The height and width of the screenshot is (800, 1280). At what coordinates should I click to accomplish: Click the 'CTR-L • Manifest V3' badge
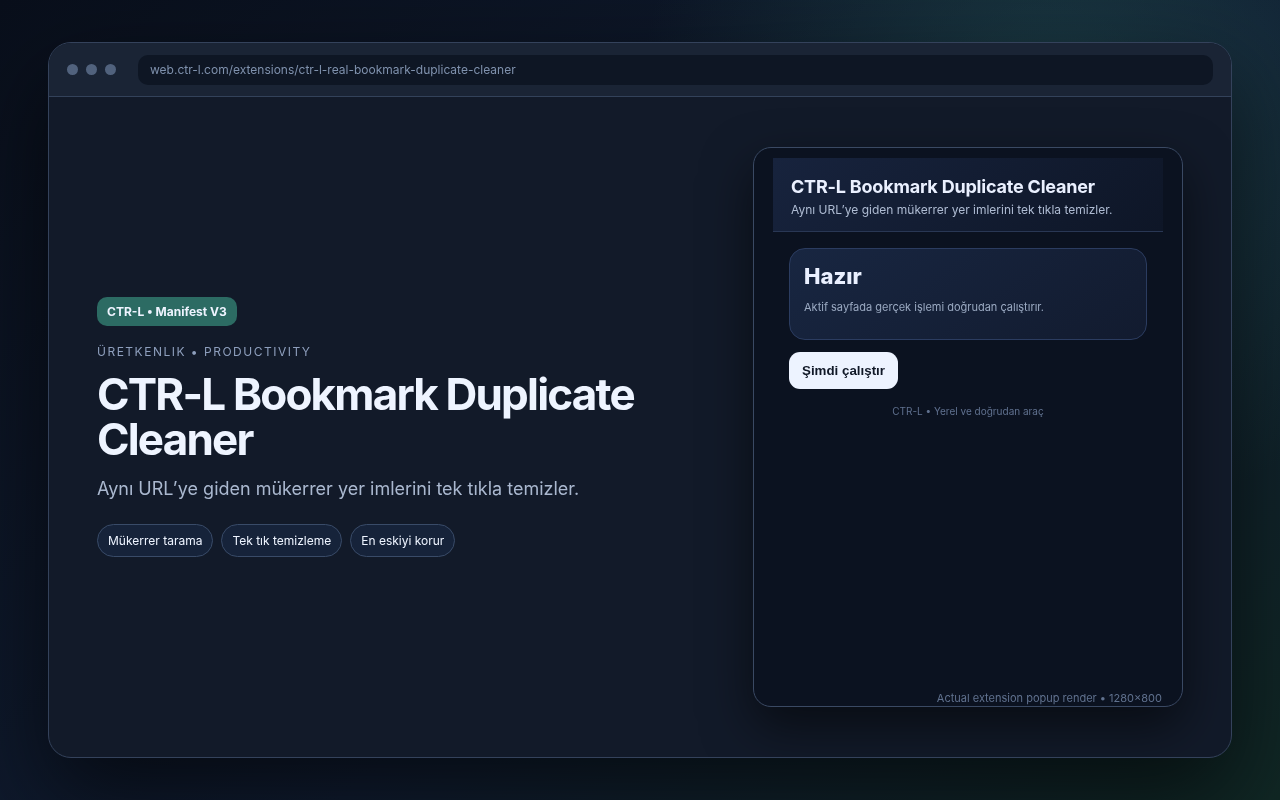click(x=167, y=312)
